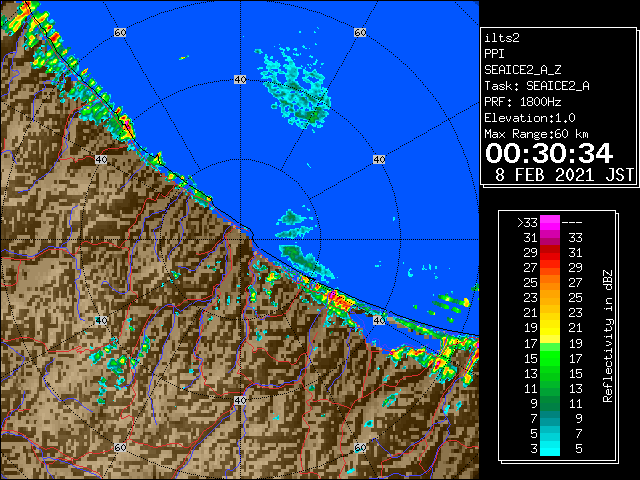
Task: Click the 5 in the 3–5 legend row
Action: pyautogui.click(x=579, y=449)
